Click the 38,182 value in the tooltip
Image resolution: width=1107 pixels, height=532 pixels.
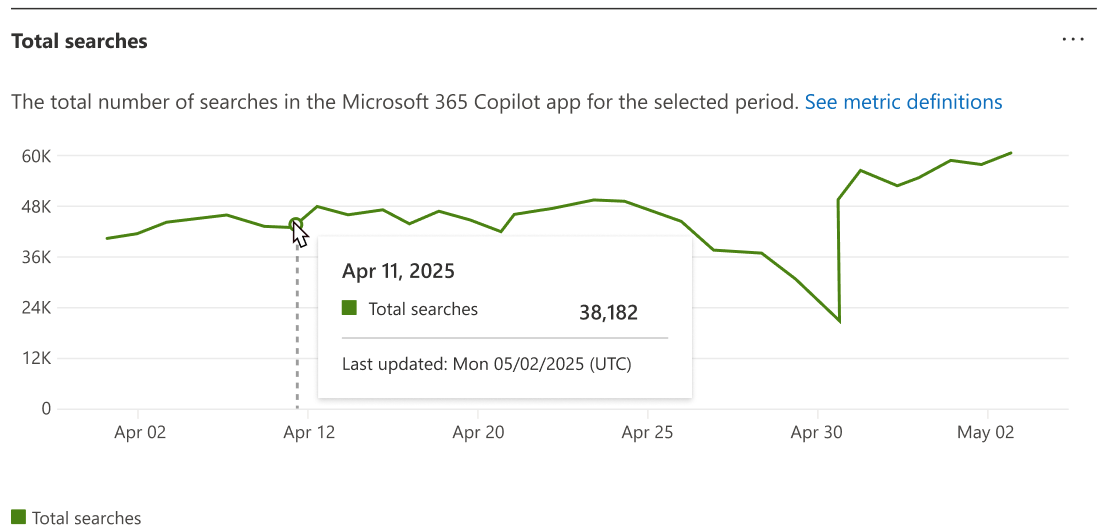(x=608, y=312)
